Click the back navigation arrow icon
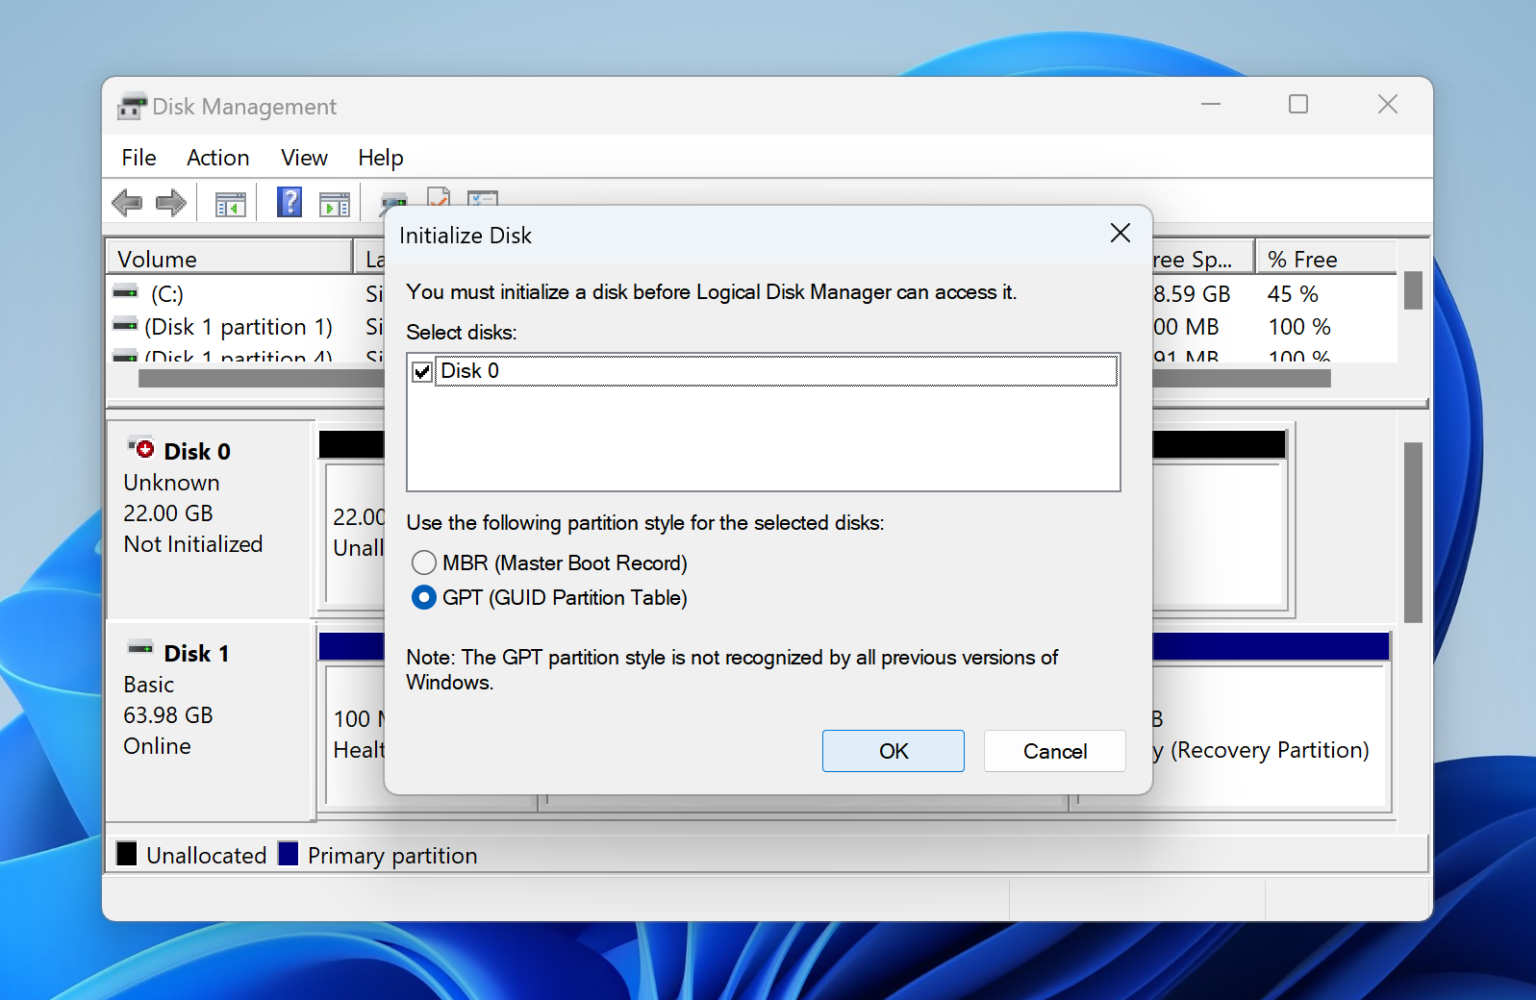This screenshot has width=1536, height=1000. (127, 203)
